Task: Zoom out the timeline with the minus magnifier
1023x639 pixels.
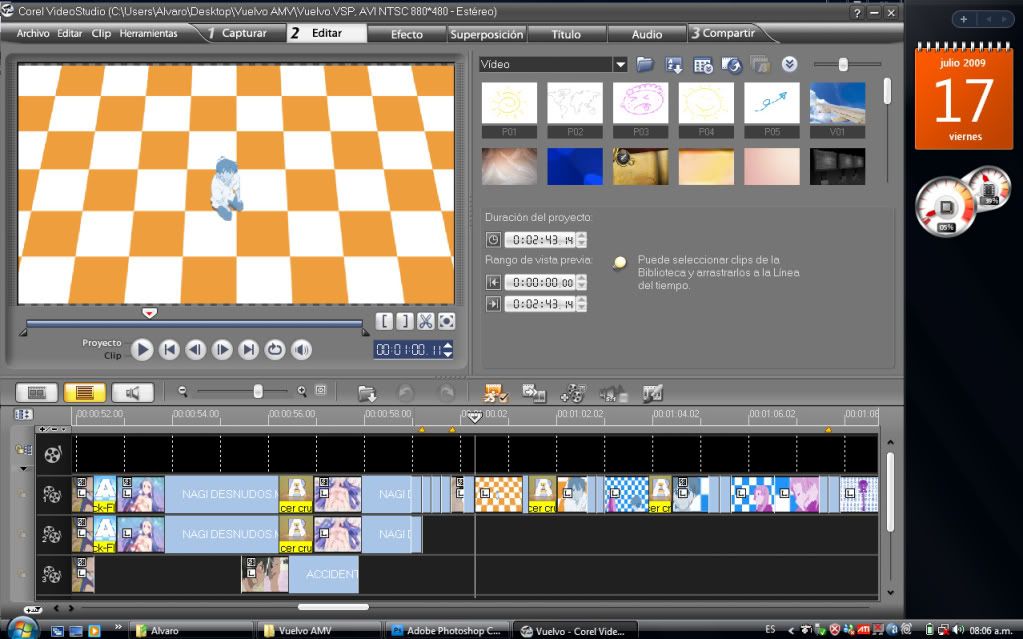Action: 183,391
